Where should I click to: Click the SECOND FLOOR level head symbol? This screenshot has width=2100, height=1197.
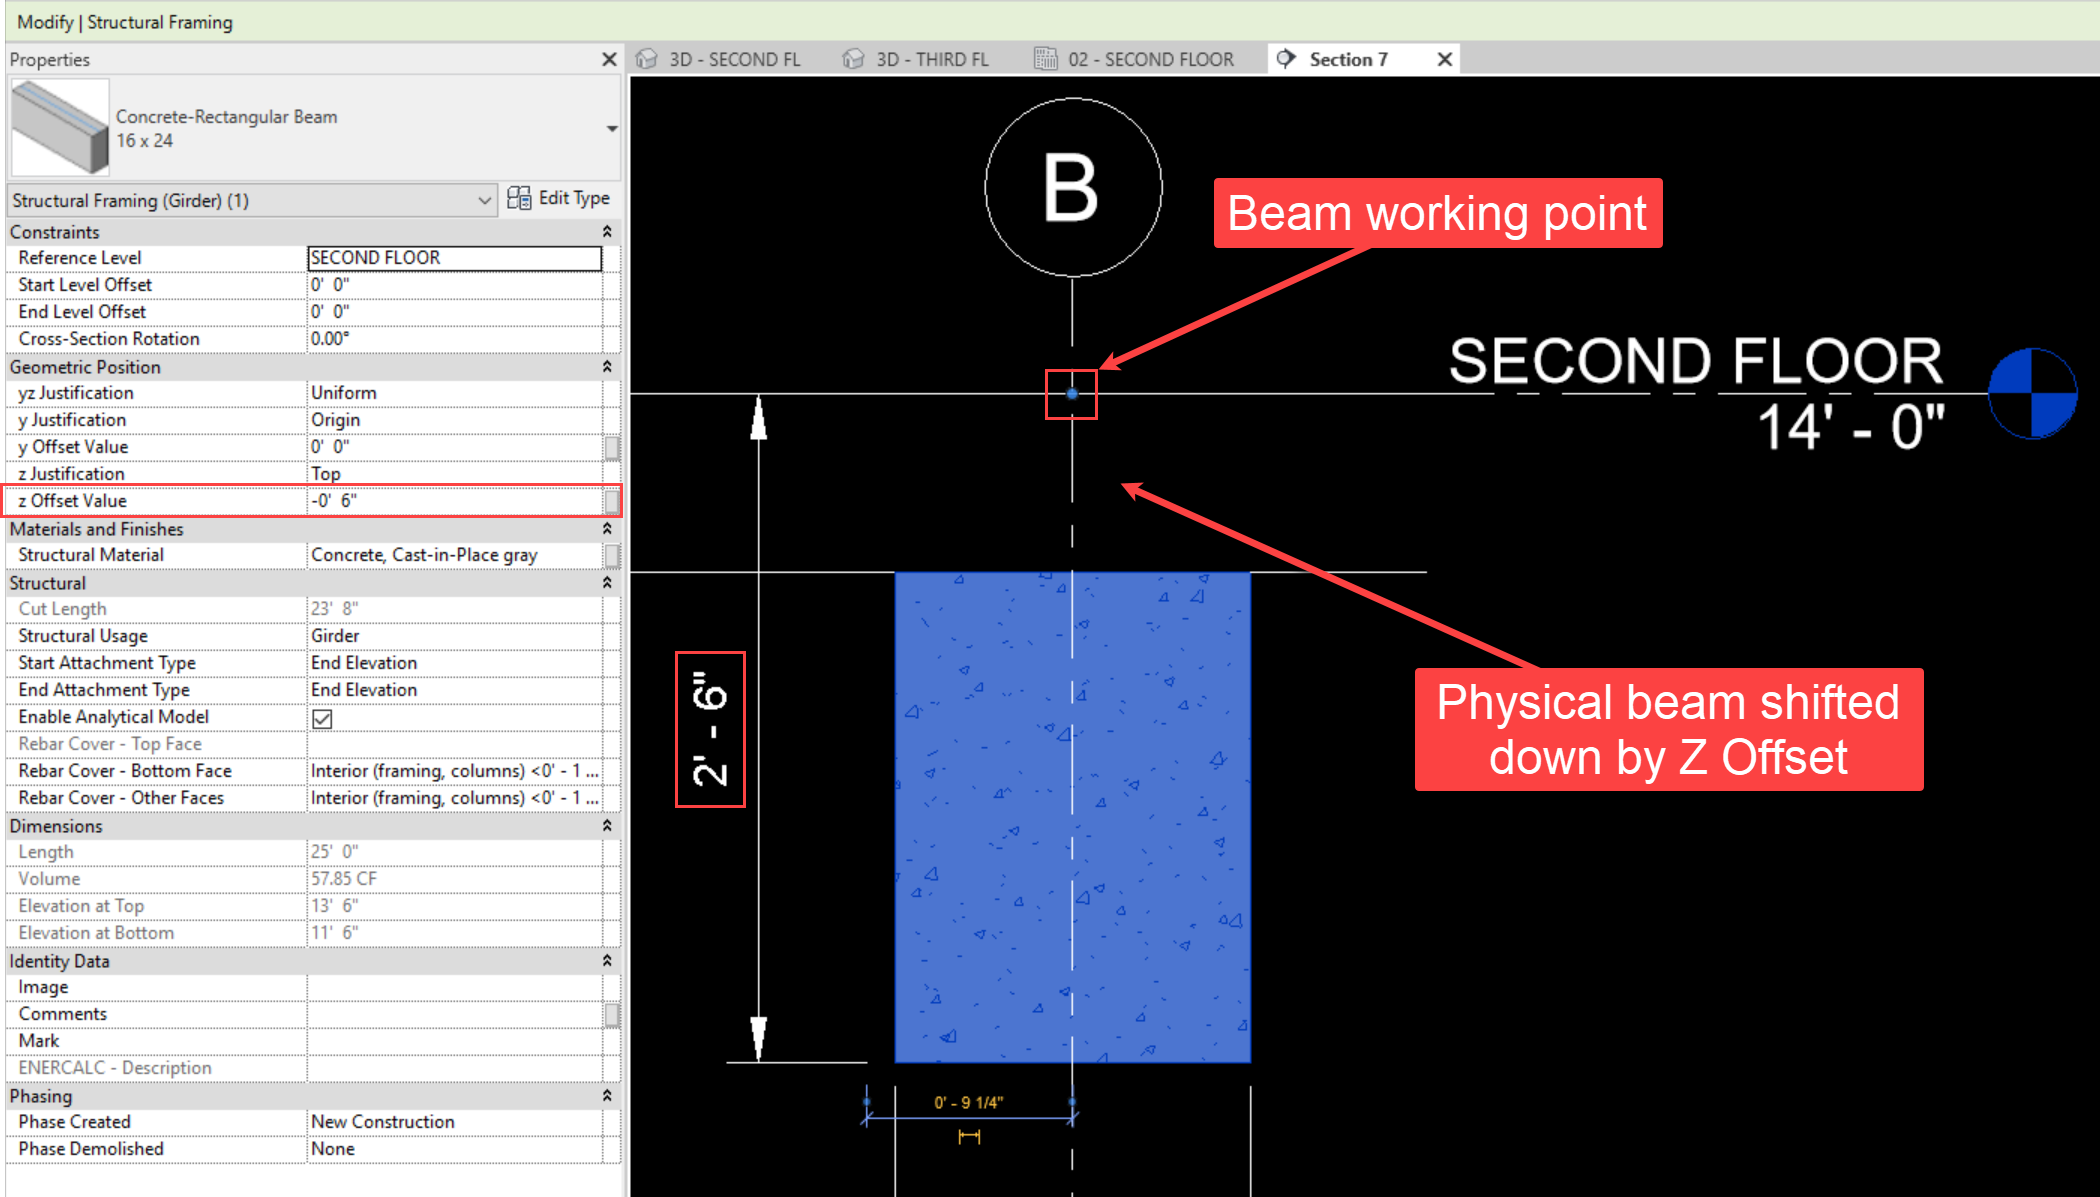pos(2031,394)
